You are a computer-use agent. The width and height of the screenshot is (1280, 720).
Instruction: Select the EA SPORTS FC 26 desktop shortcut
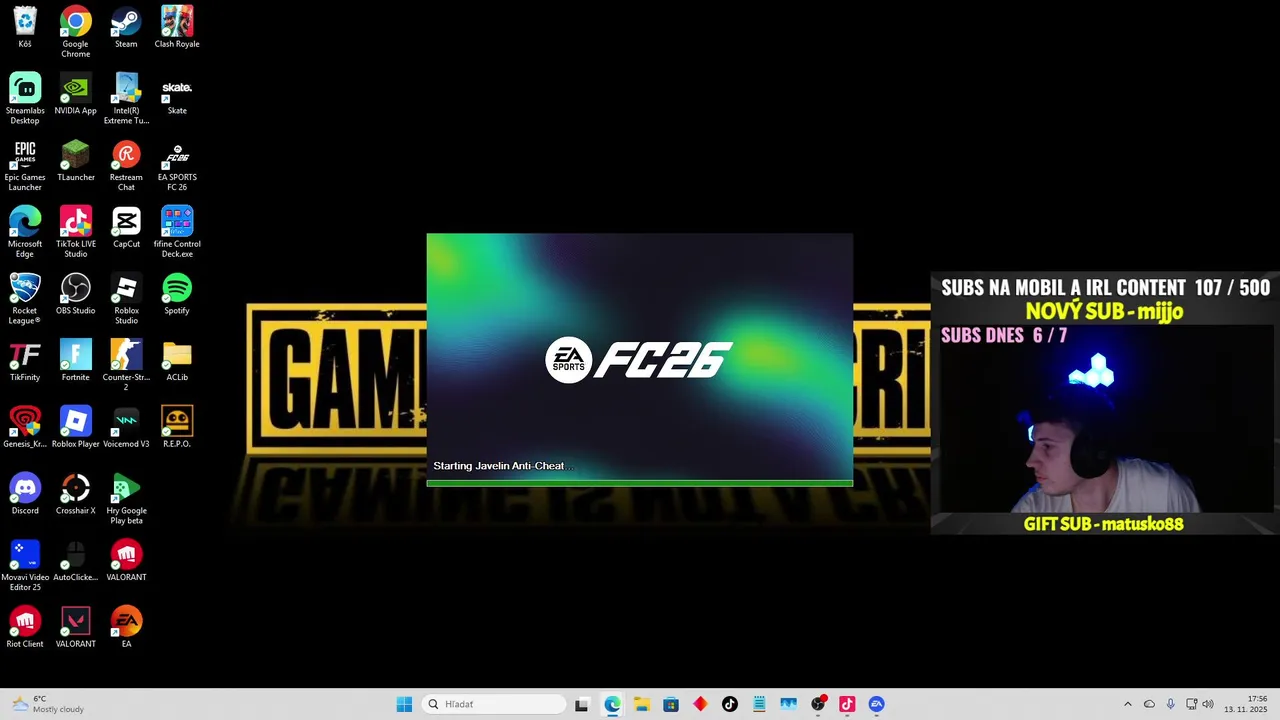177,165
